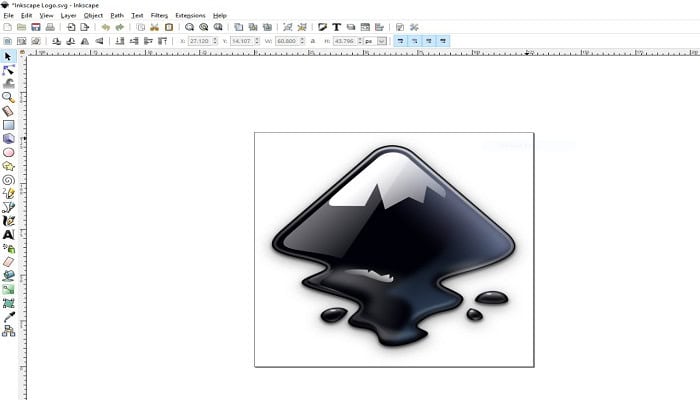This screenshot has height=400, width=700.
Task: Click the Import file icon
Action: tap(71, 27)
